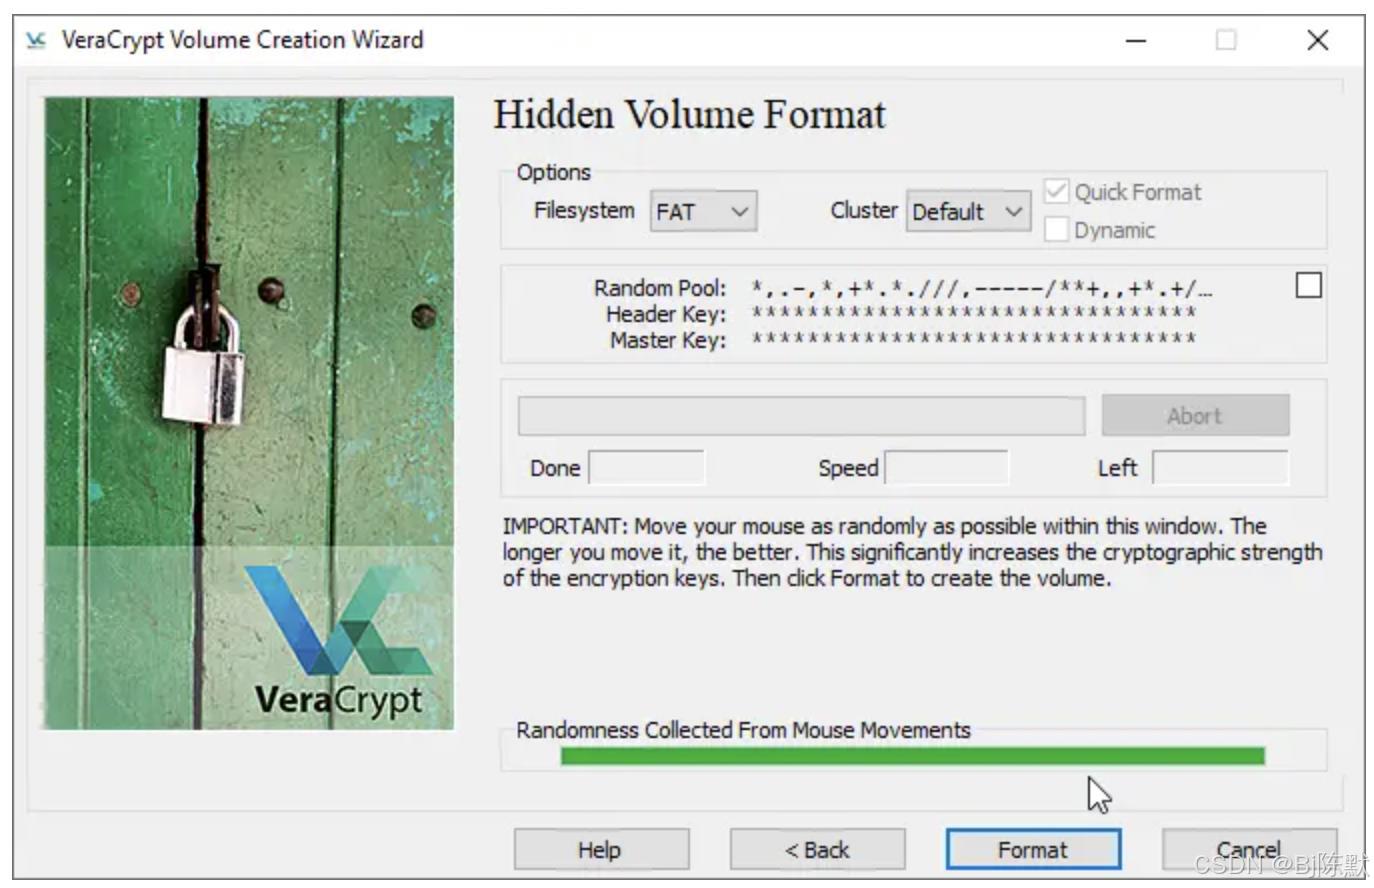Click the Options group label

[x=553, y=172]
